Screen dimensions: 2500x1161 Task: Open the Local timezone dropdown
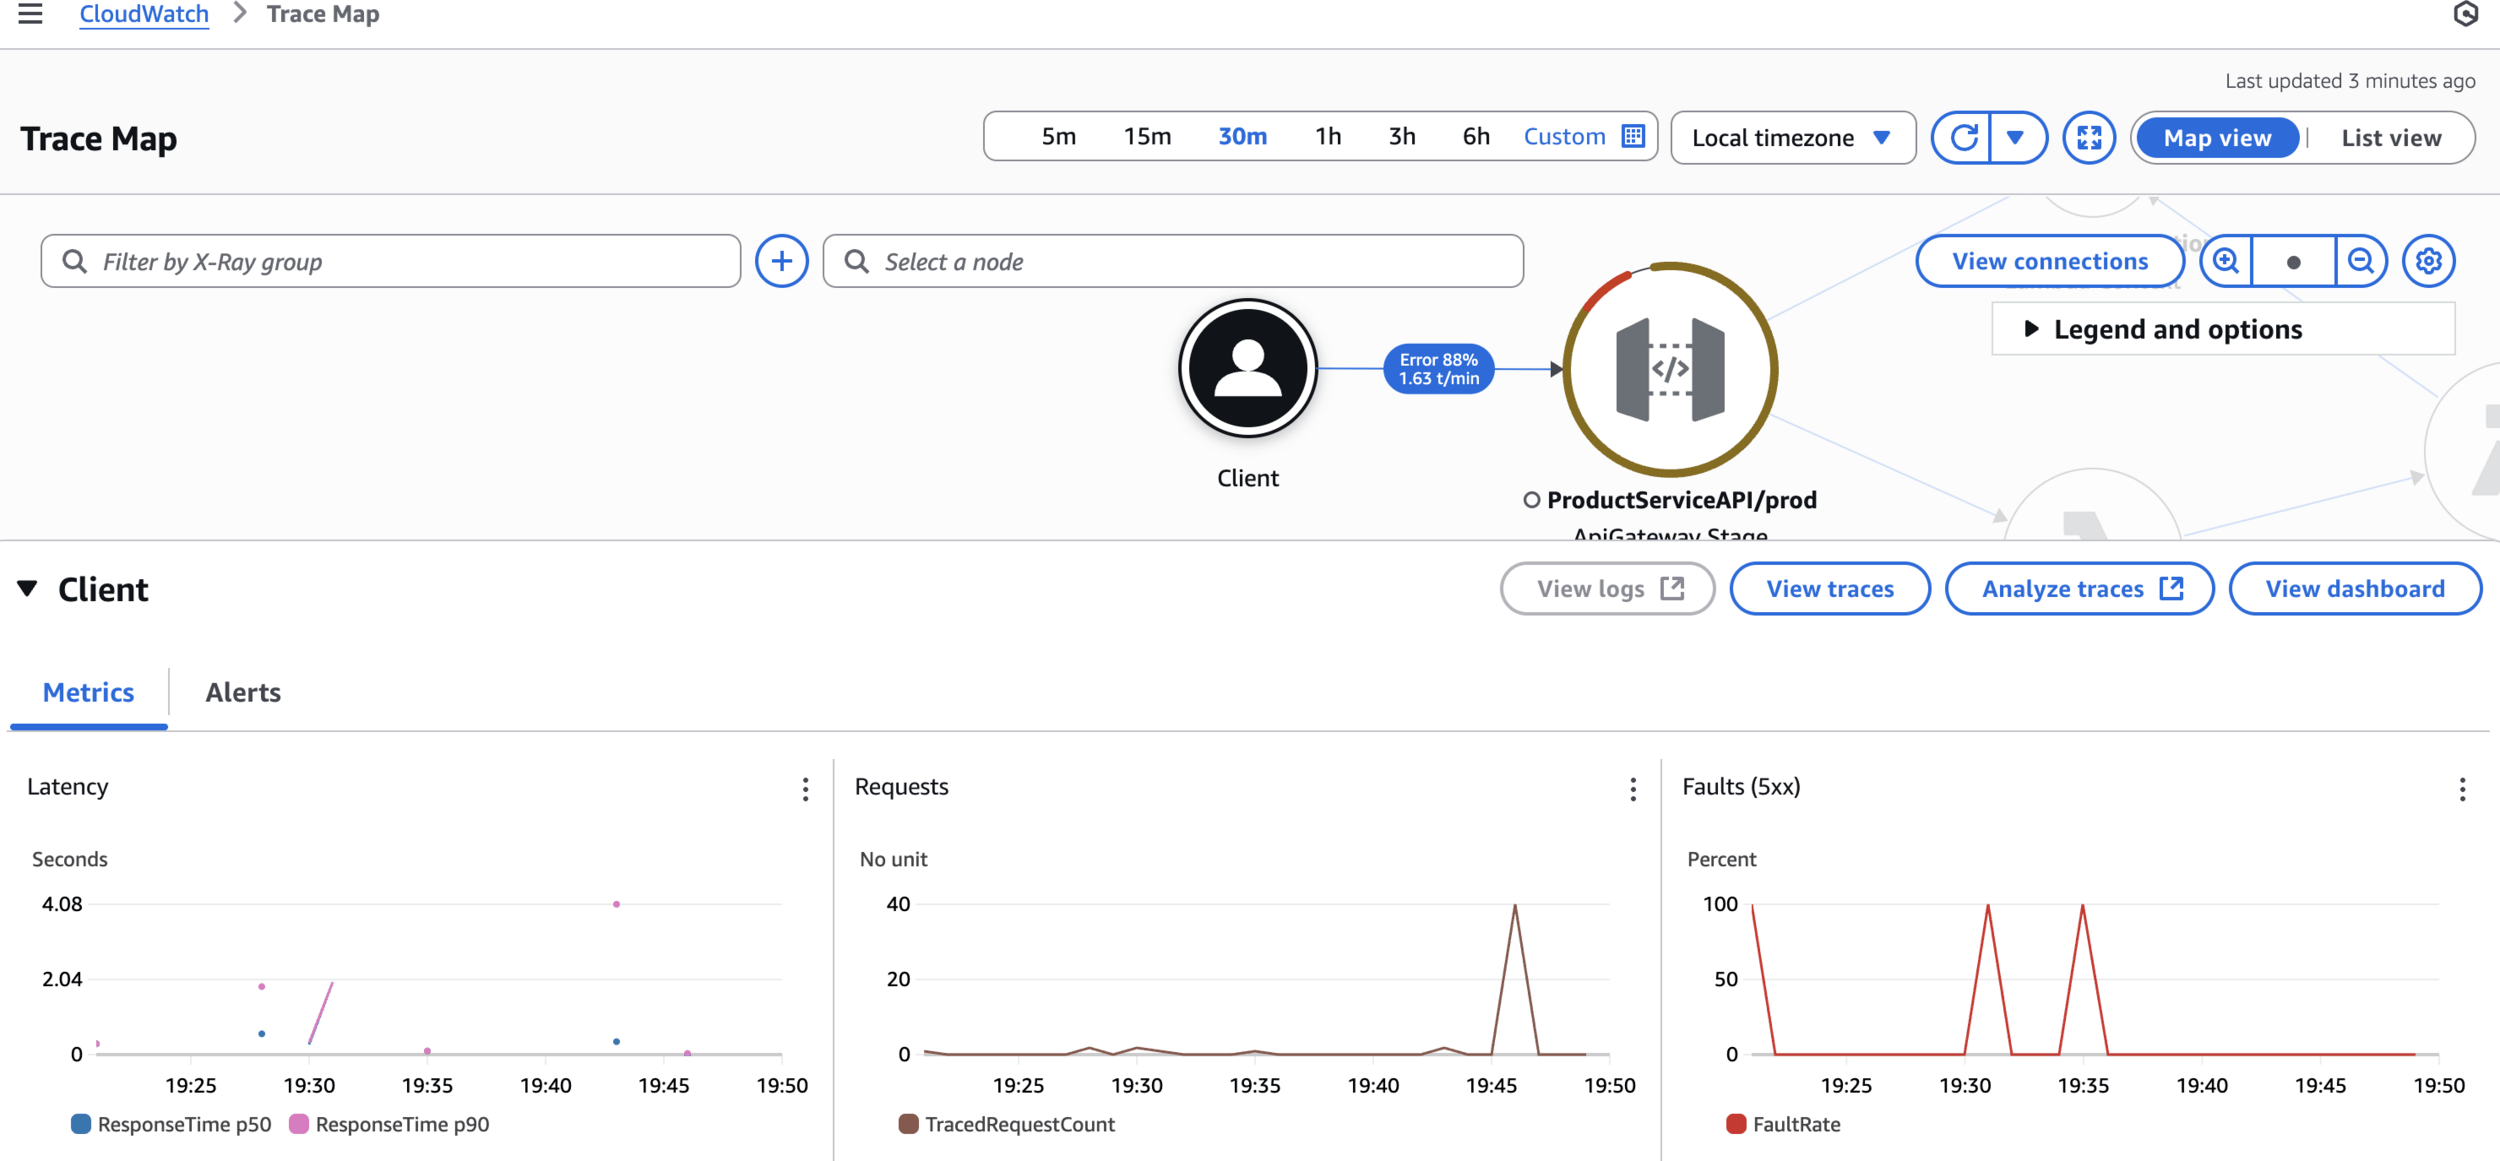(x=1792, y=138)
